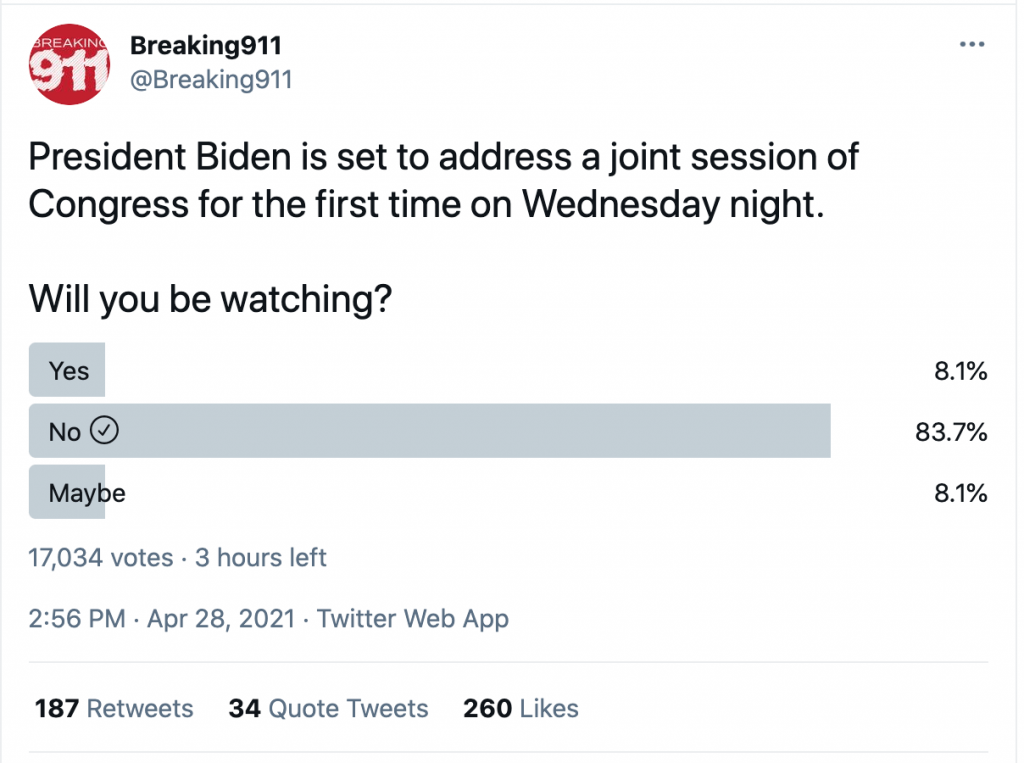Viewport: 1024px width, 763px height.
Task: Click the Twitter Web App source link
Action: (412, 619)
